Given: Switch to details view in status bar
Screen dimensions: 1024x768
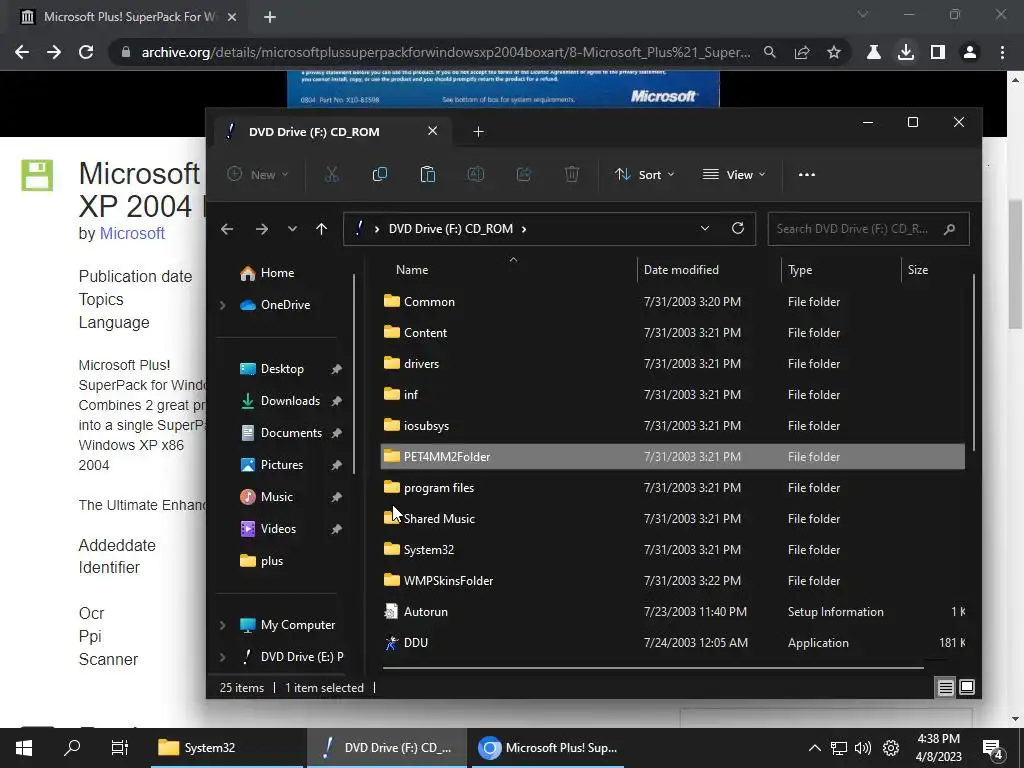Looking at the screenshot, I should click(x=945, y=688).
